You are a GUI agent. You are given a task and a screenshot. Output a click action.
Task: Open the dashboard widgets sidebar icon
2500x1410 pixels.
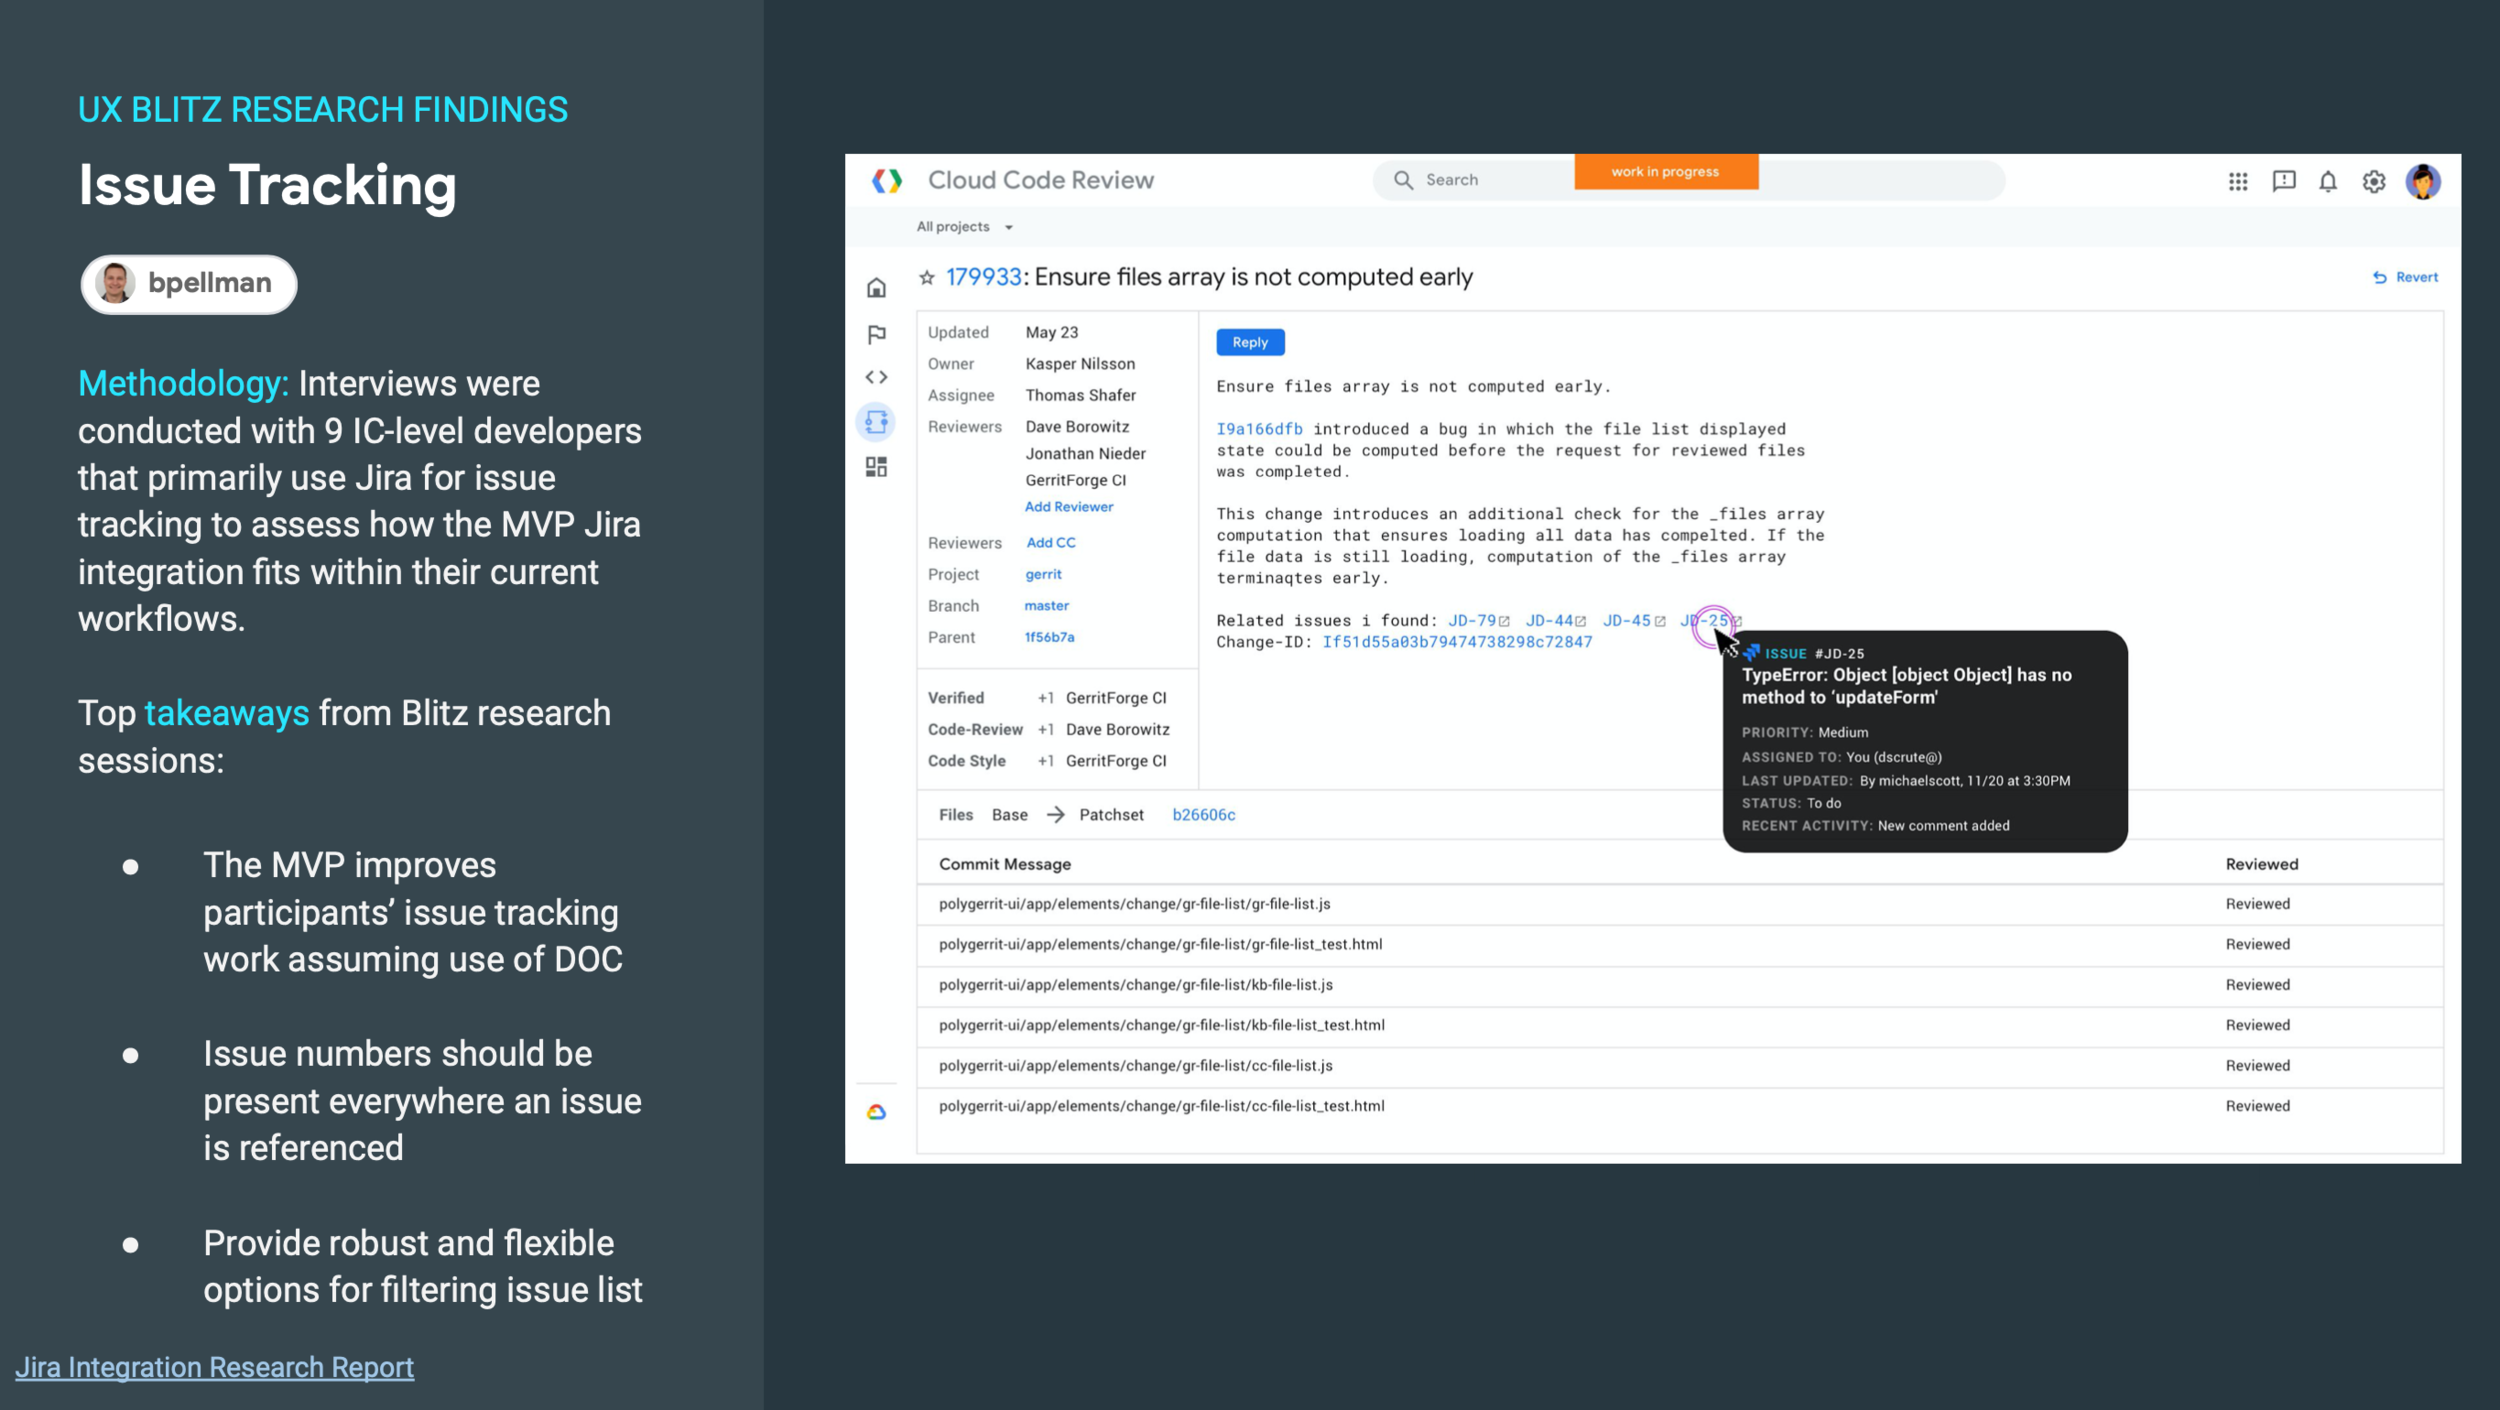(876, 467)
